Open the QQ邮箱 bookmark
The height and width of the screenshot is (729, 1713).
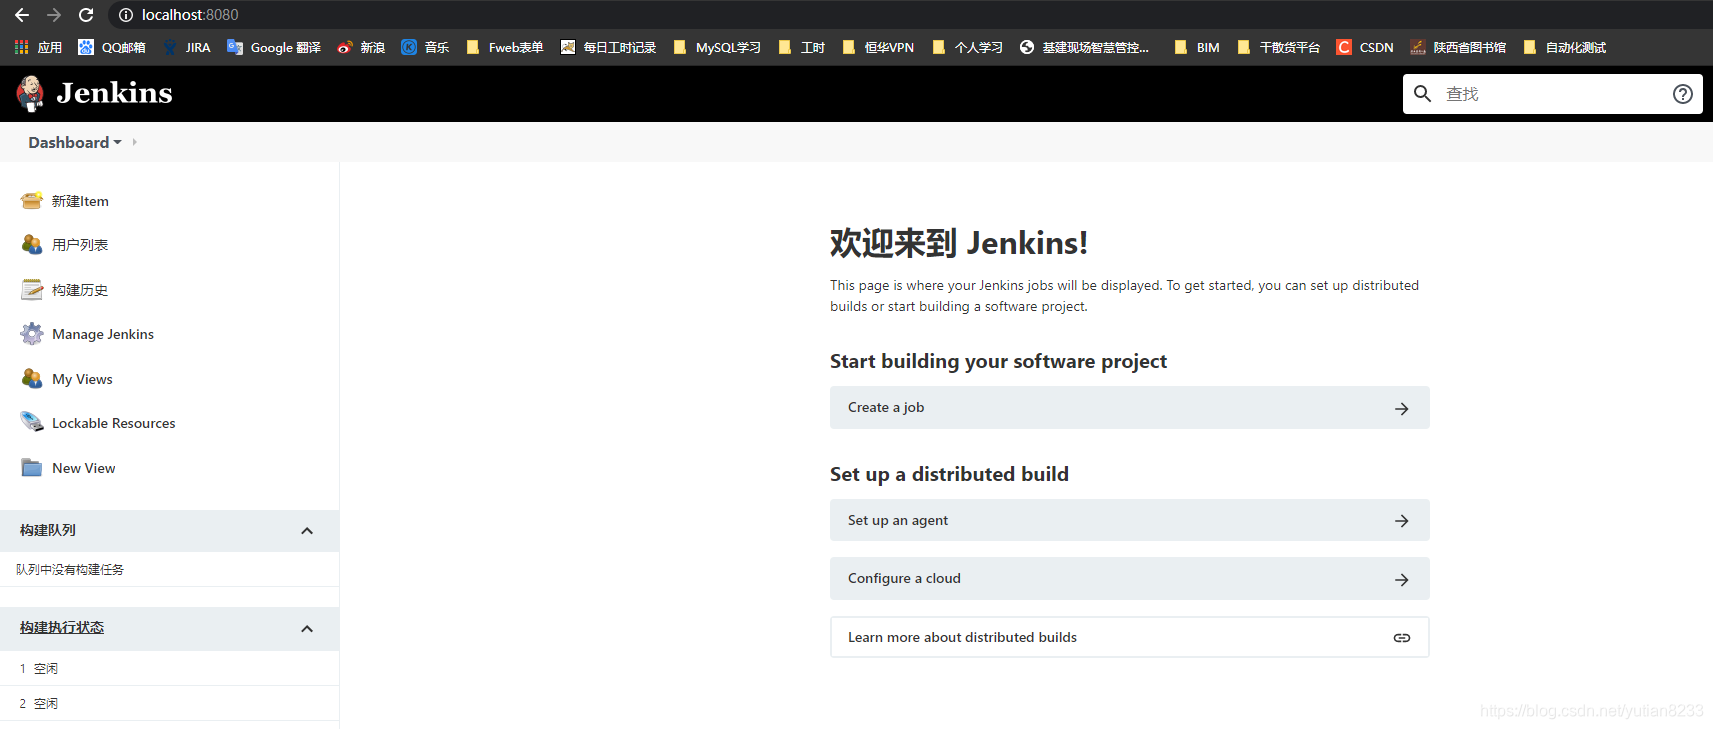click(x=112, y=47)
